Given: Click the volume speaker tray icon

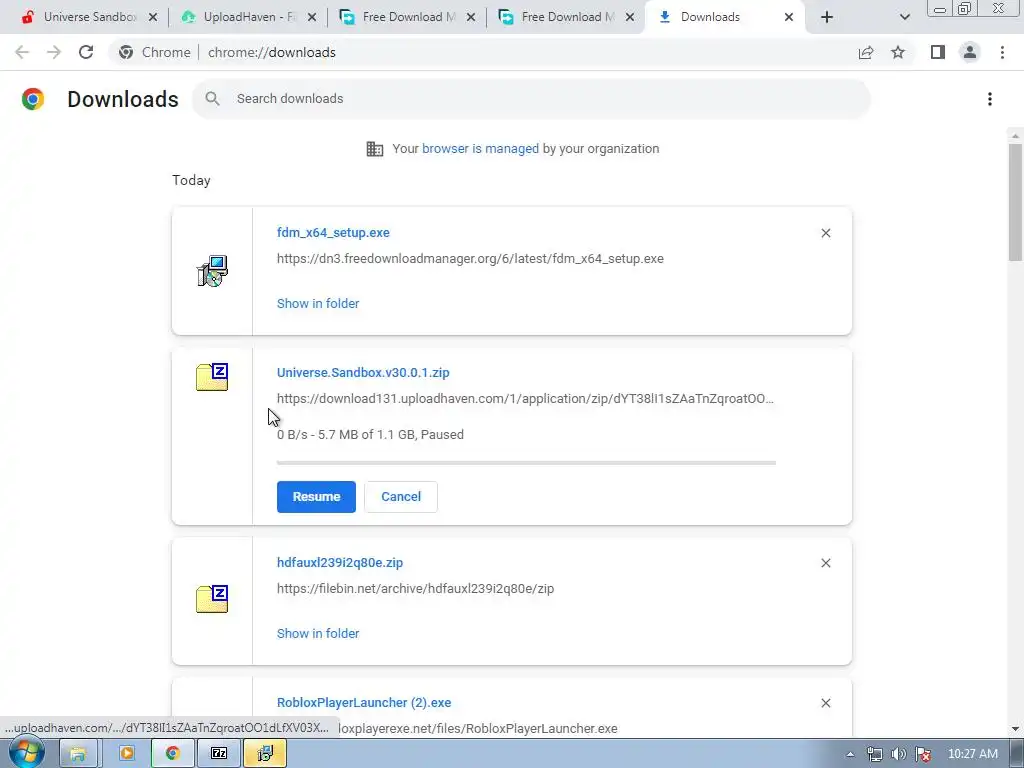Looking at the screenshot, I should tap(899, 754).
